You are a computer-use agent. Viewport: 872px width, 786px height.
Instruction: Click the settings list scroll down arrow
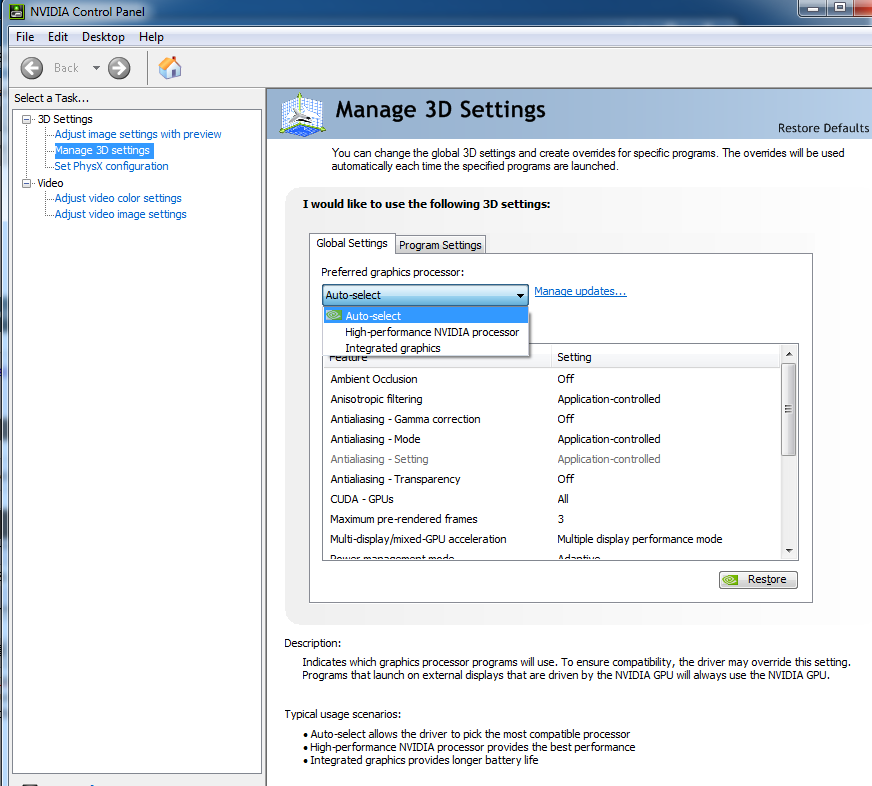[x=789, y=551]
